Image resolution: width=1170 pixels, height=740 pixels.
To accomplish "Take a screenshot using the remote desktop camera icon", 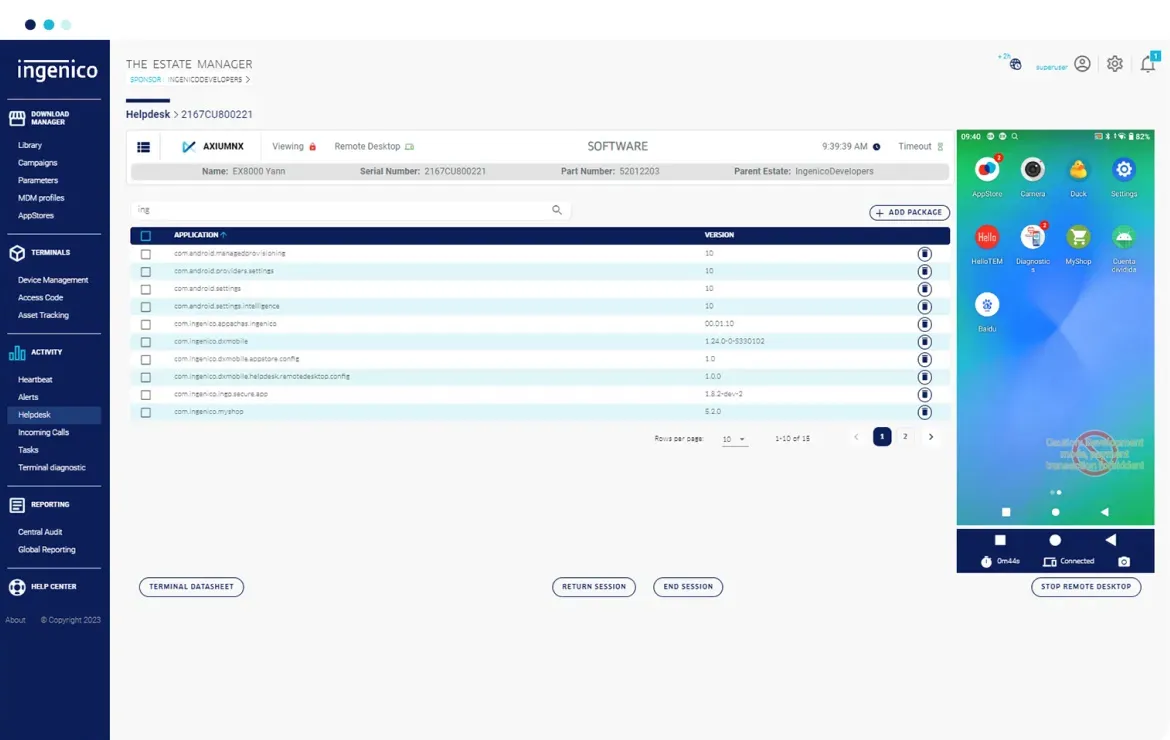I will click(1123, 561).
